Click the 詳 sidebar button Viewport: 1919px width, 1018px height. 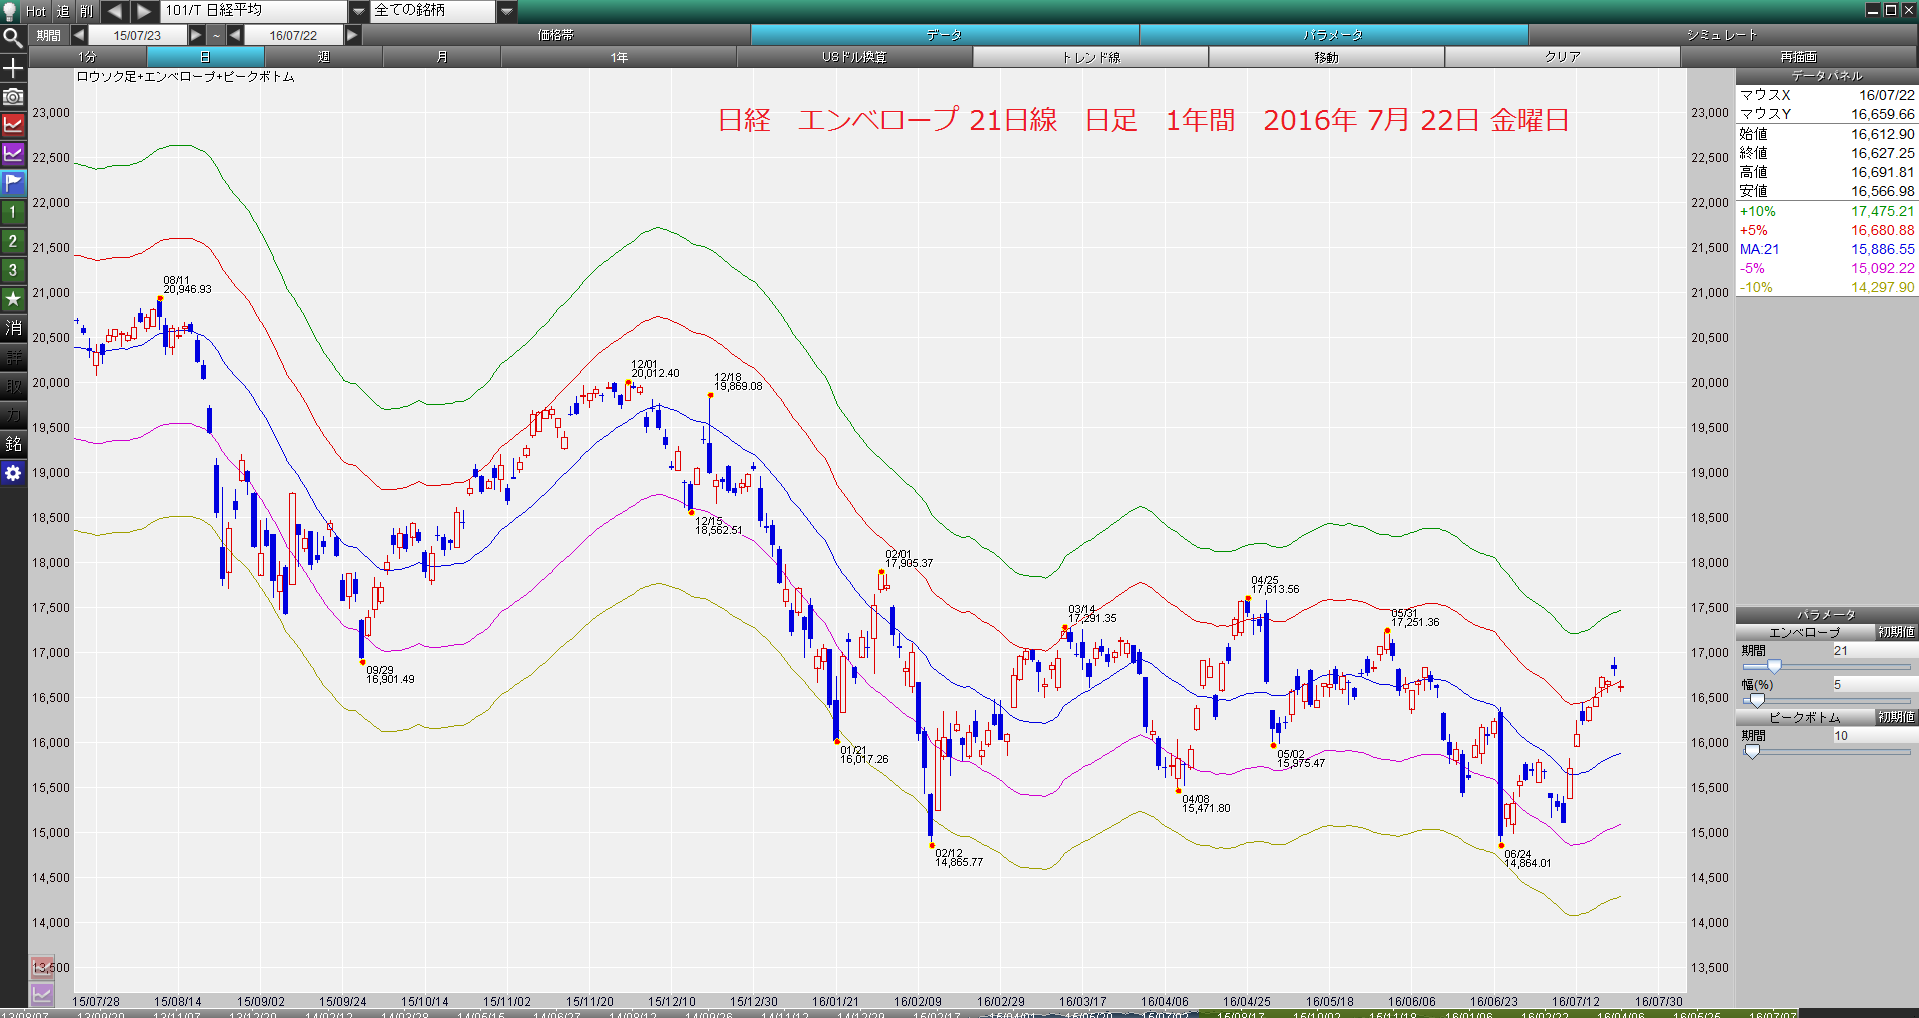13,357
